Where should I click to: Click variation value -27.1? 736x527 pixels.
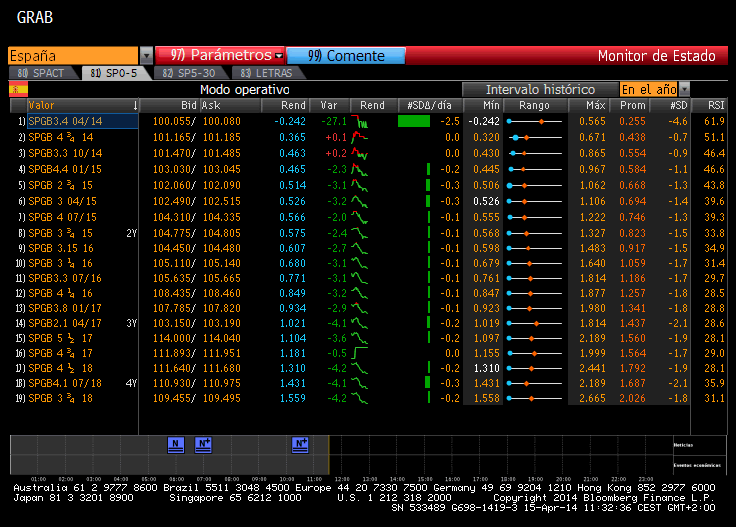pos(334,122)
